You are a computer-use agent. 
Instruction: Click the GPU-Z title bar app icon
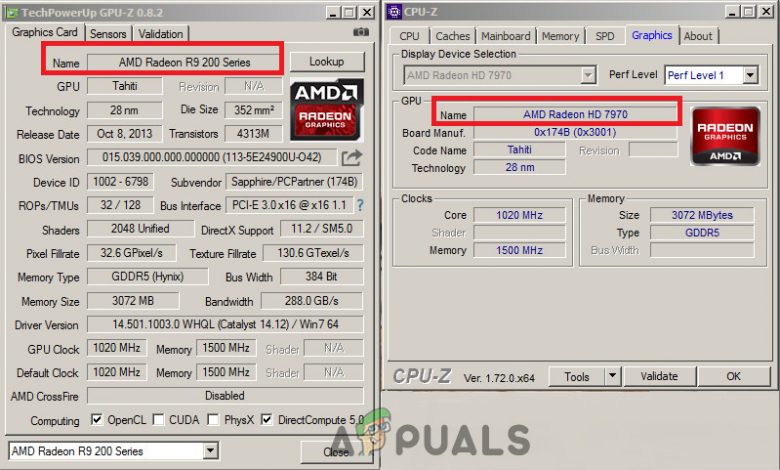point(12,12)
